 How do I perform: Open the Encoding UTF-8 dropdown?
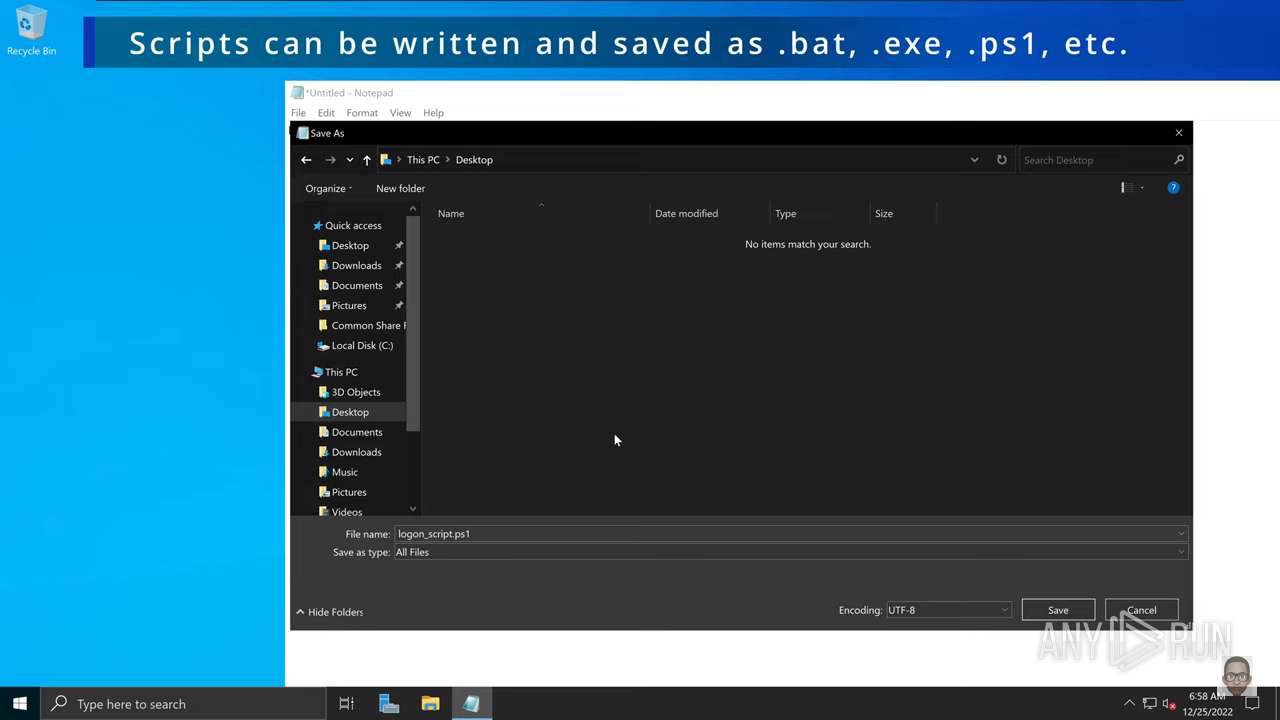click(x=948, y=610)
